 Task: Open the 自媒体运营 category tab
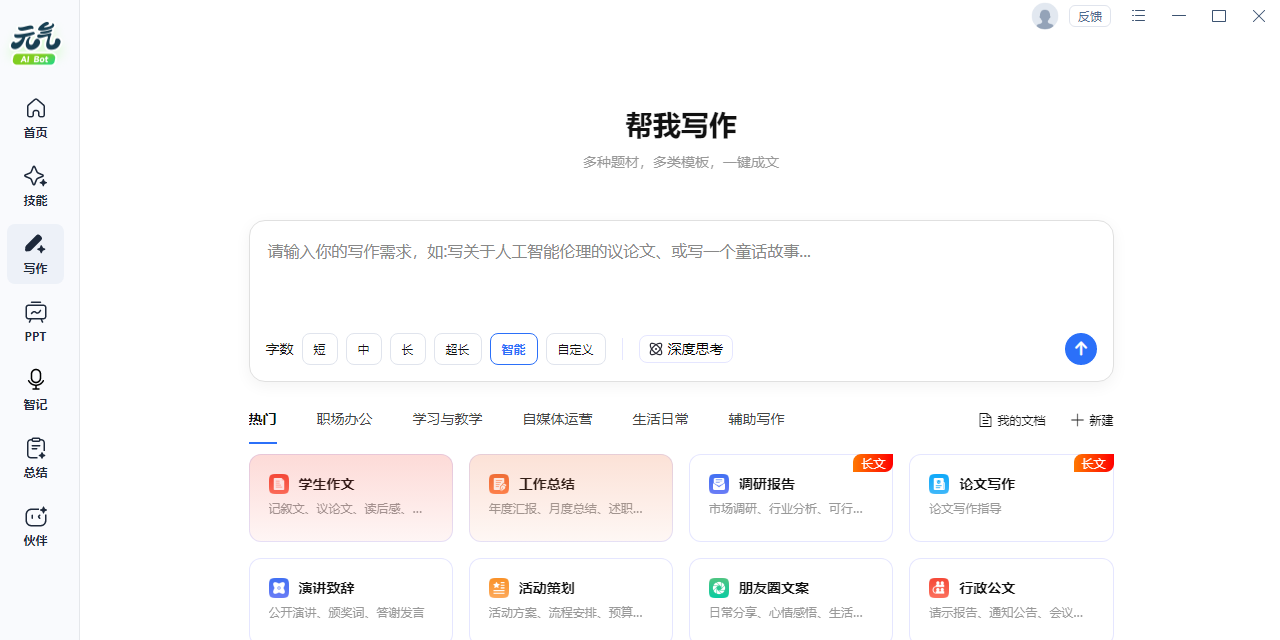[557, 419]
